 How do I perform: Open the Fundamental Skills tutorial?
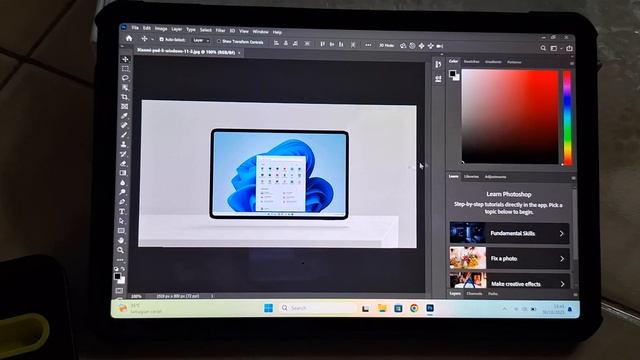click(509, 233)
